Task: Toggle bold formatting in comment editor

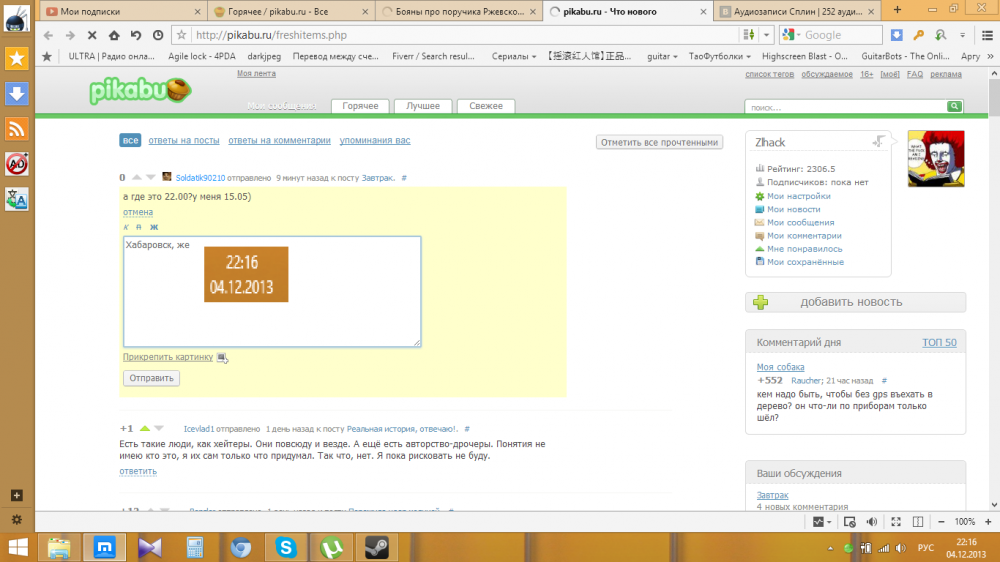Action: 154,227
